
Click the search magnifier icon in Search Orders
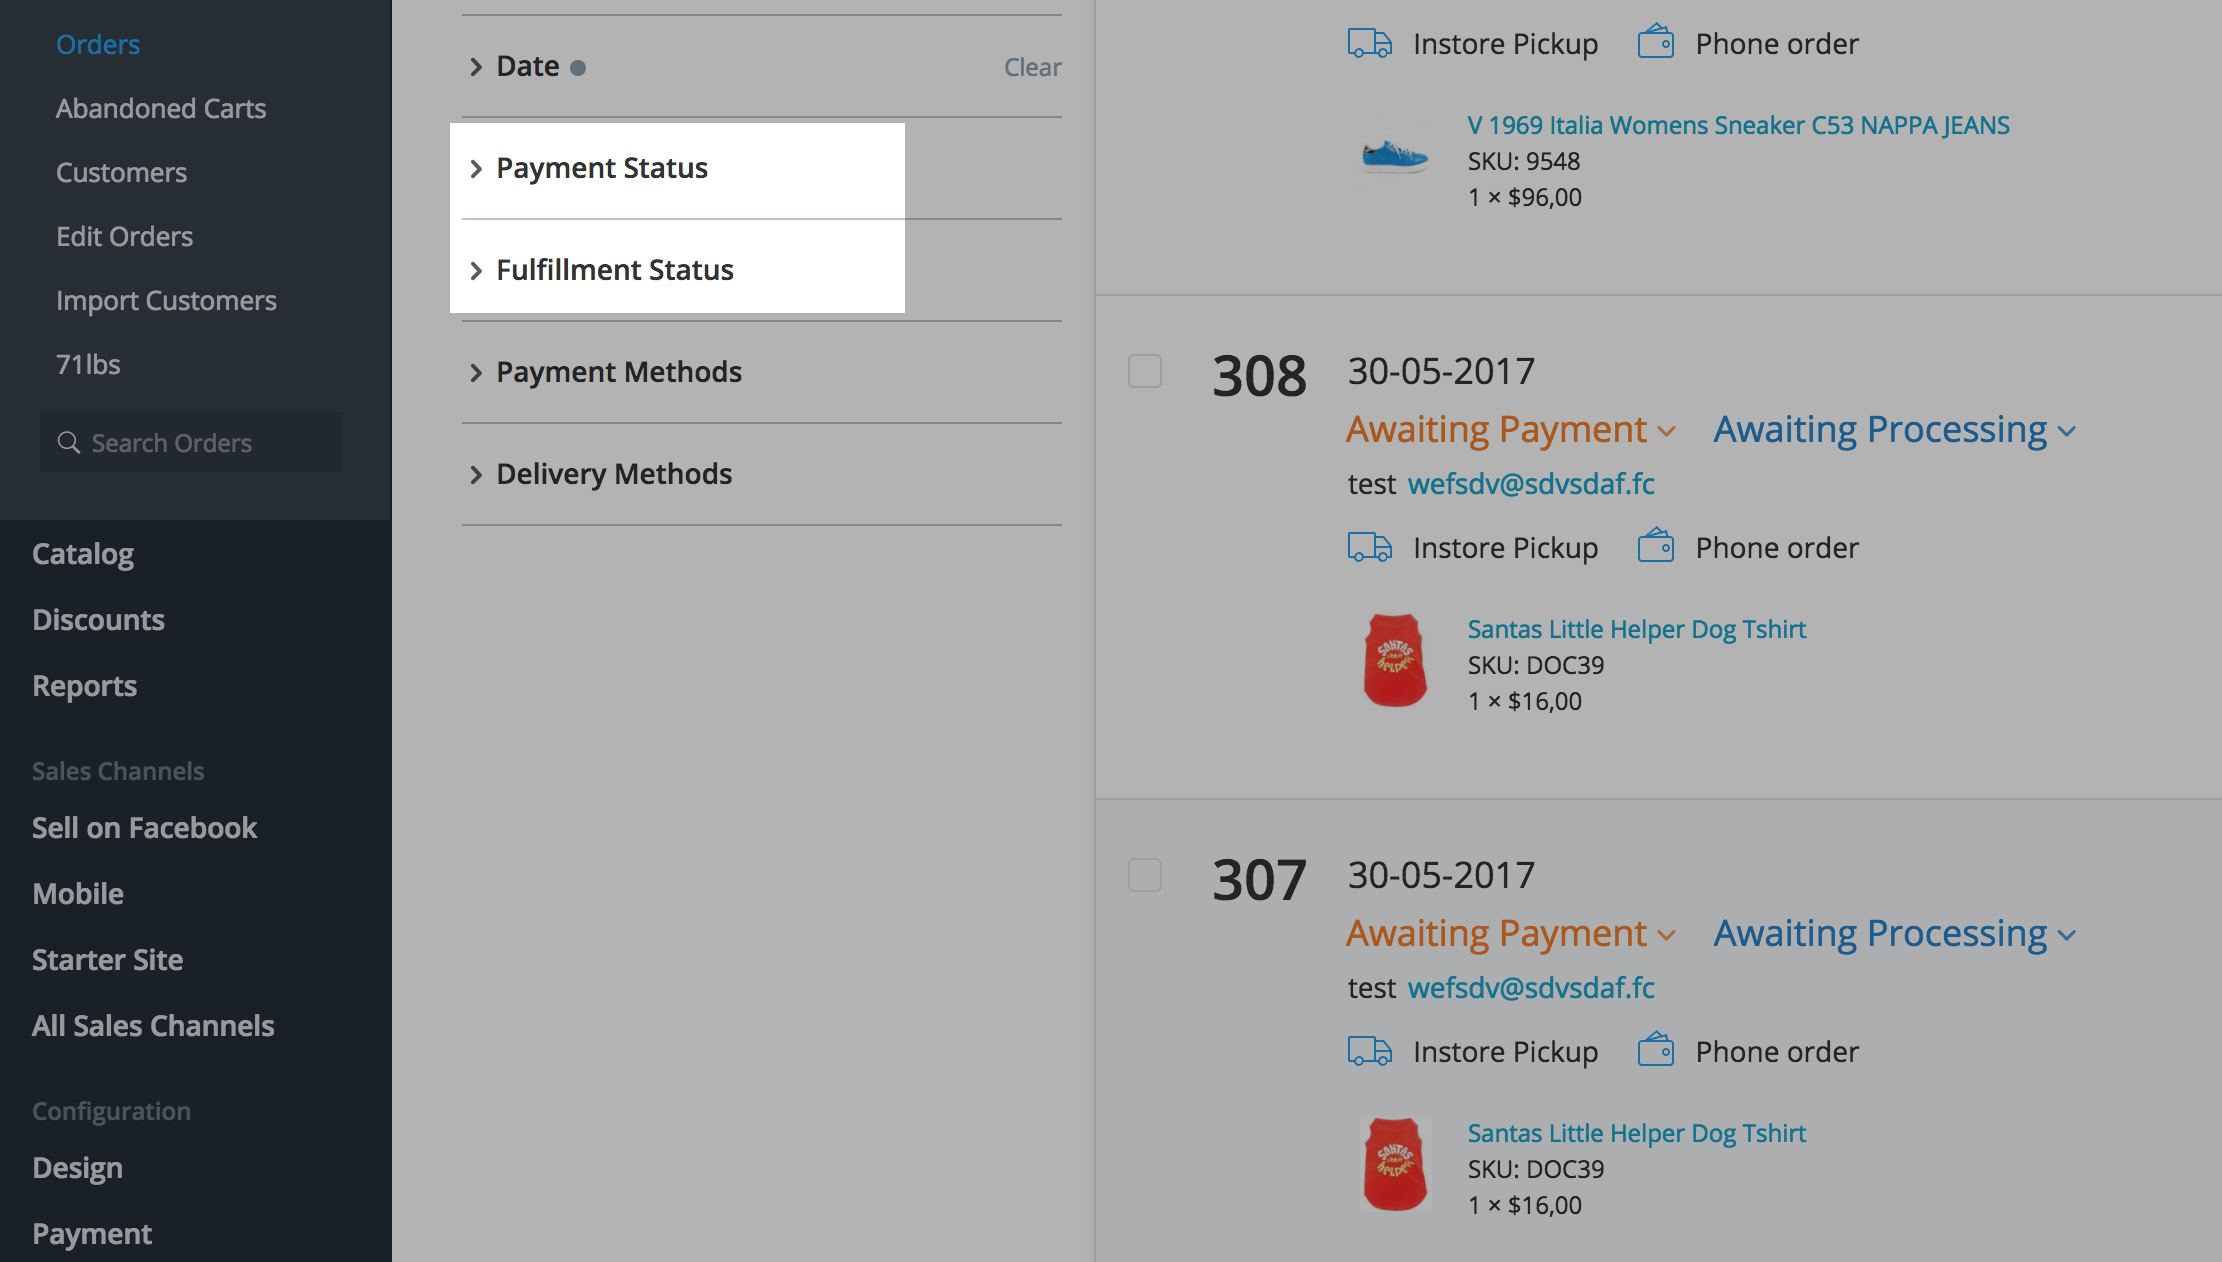click(68, 443)
